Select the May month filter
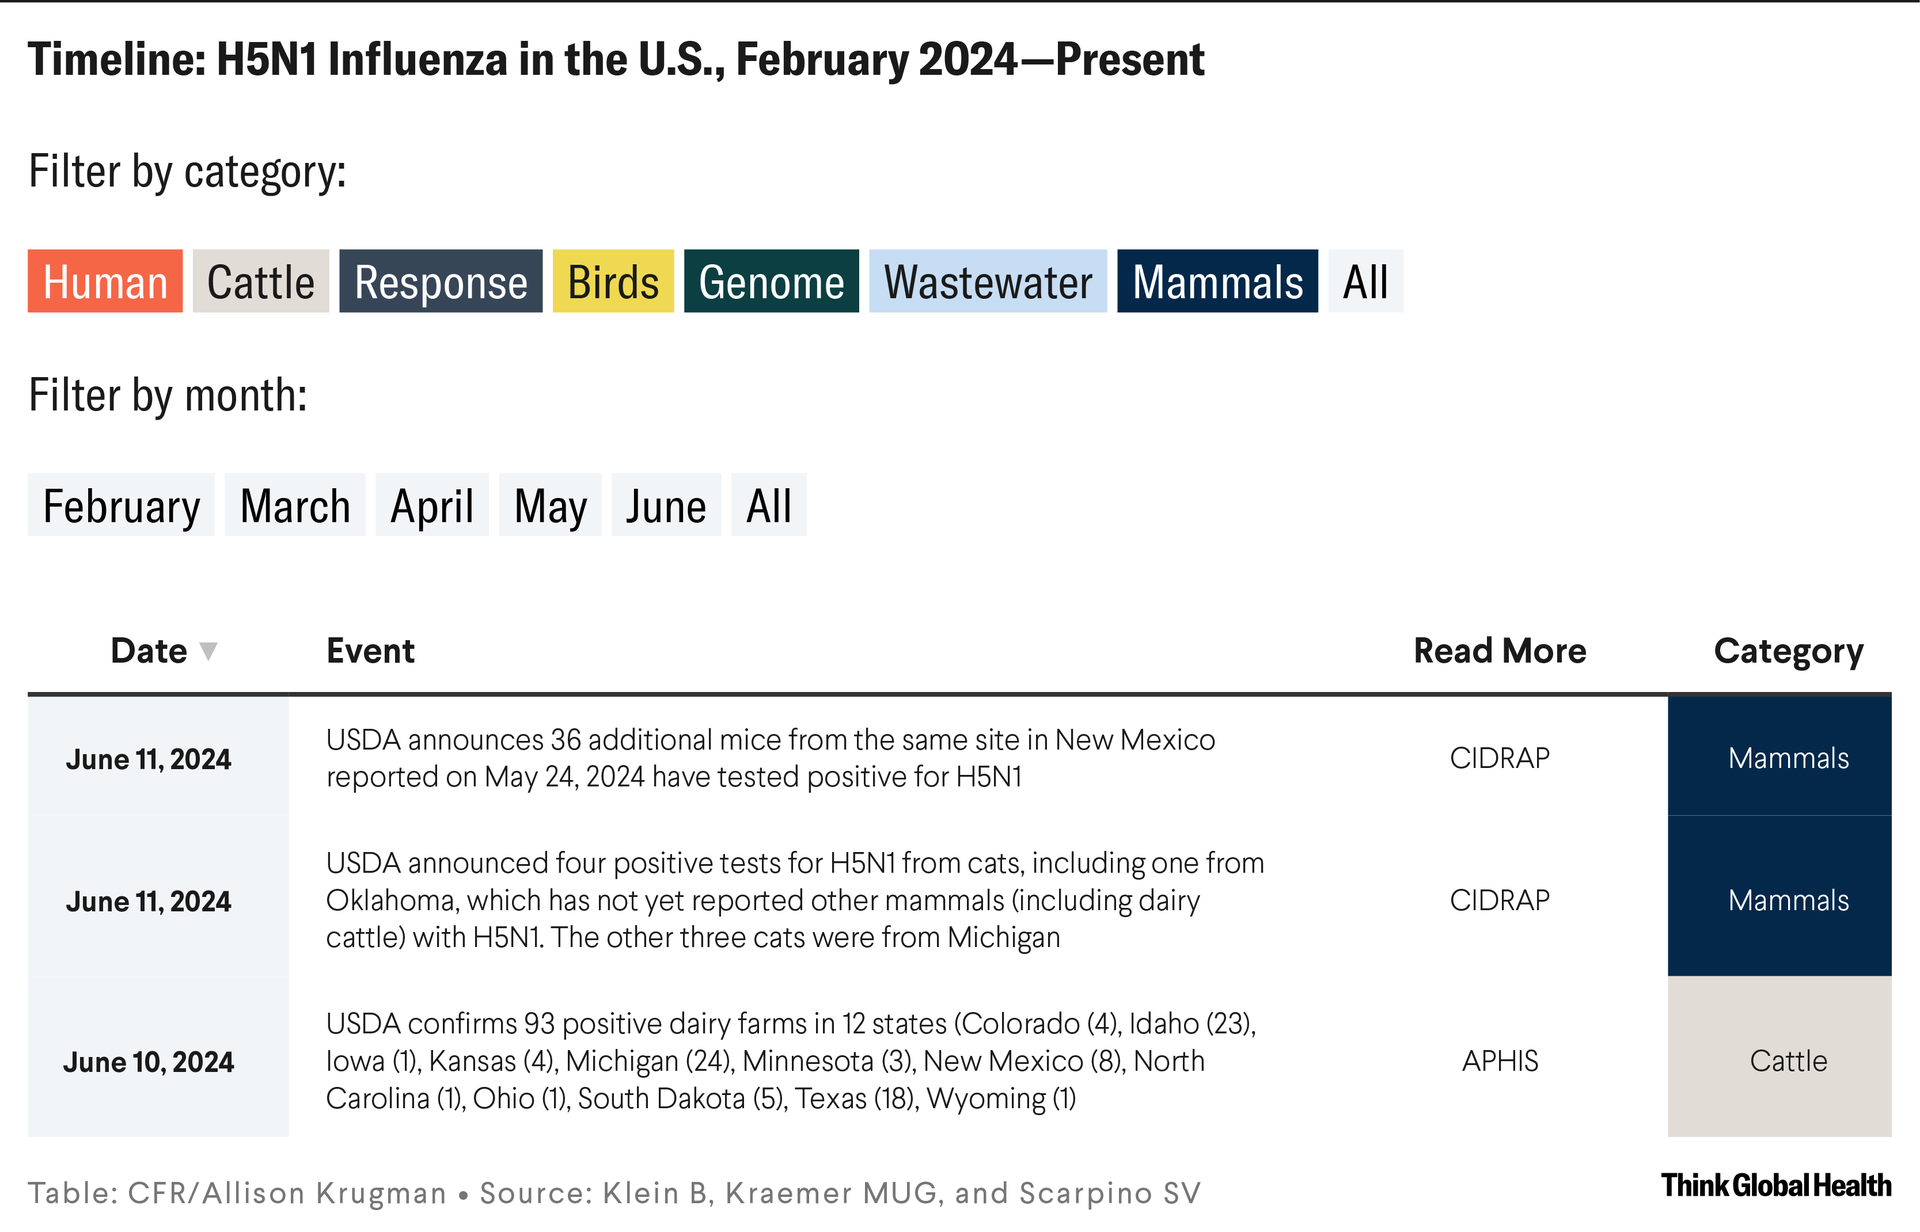The width and height of the screenshot is (1920, 1232). 550,506
